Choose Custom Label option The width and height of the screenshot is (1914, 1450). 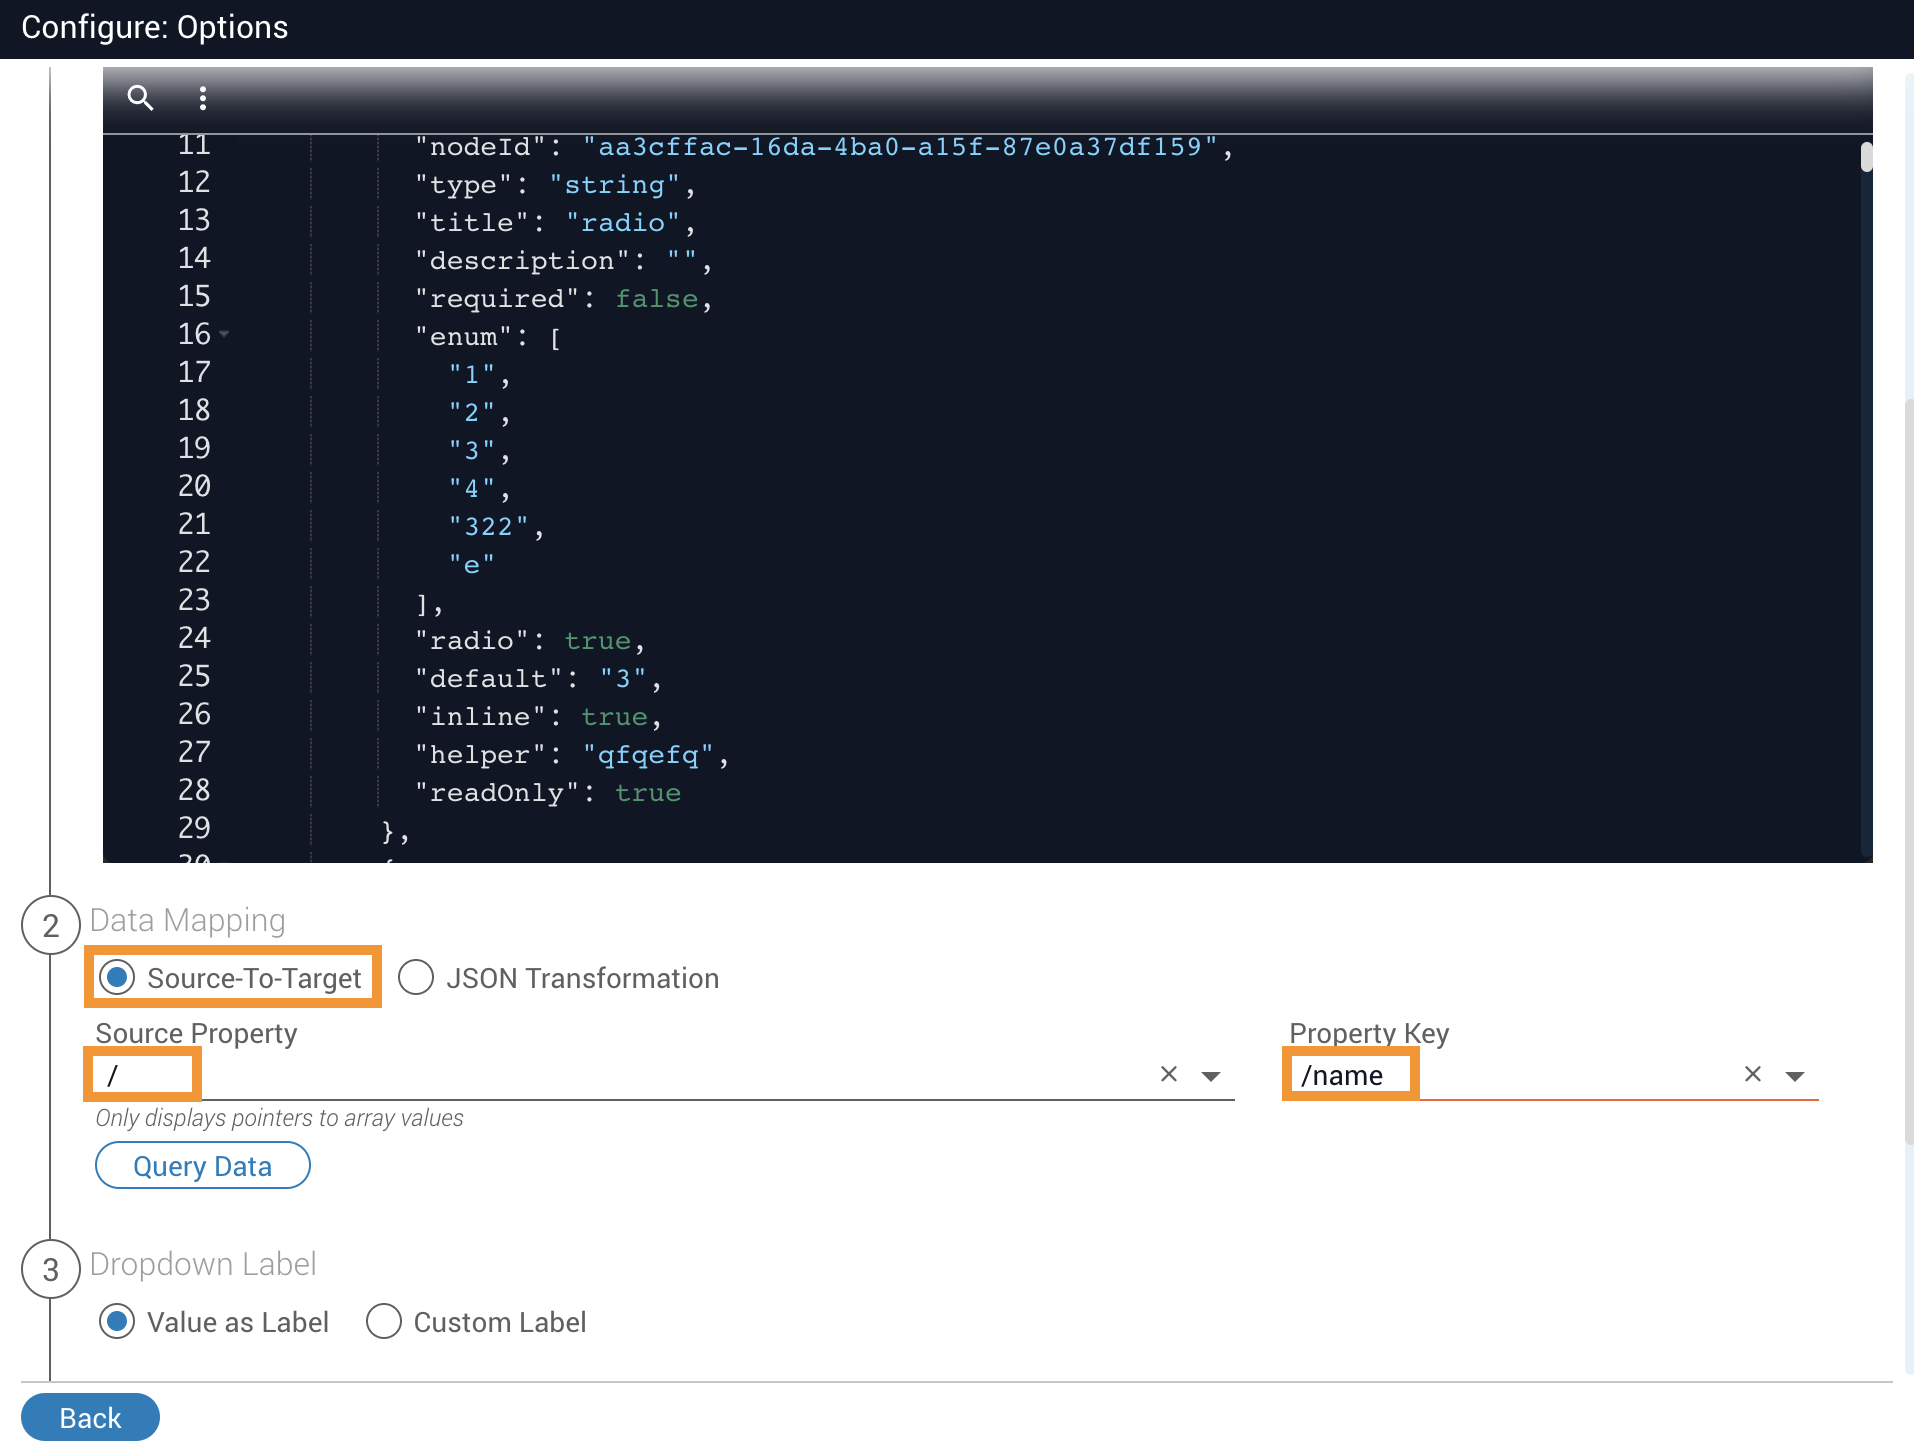point(384,1321)
